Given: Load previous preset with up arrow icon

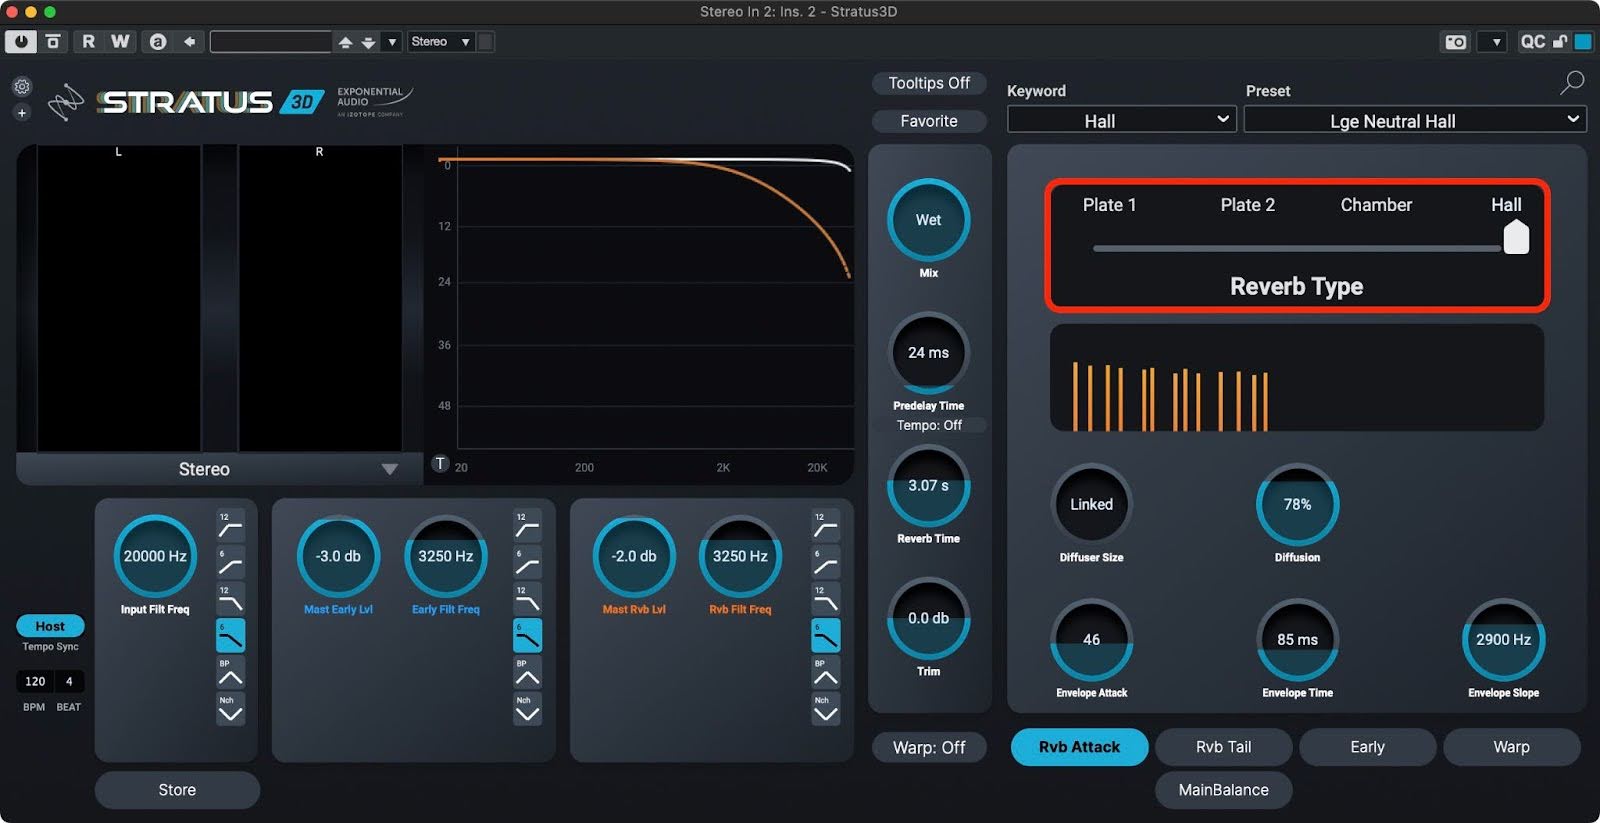Looking at the screenshot, I should click(x=345, y=42).
